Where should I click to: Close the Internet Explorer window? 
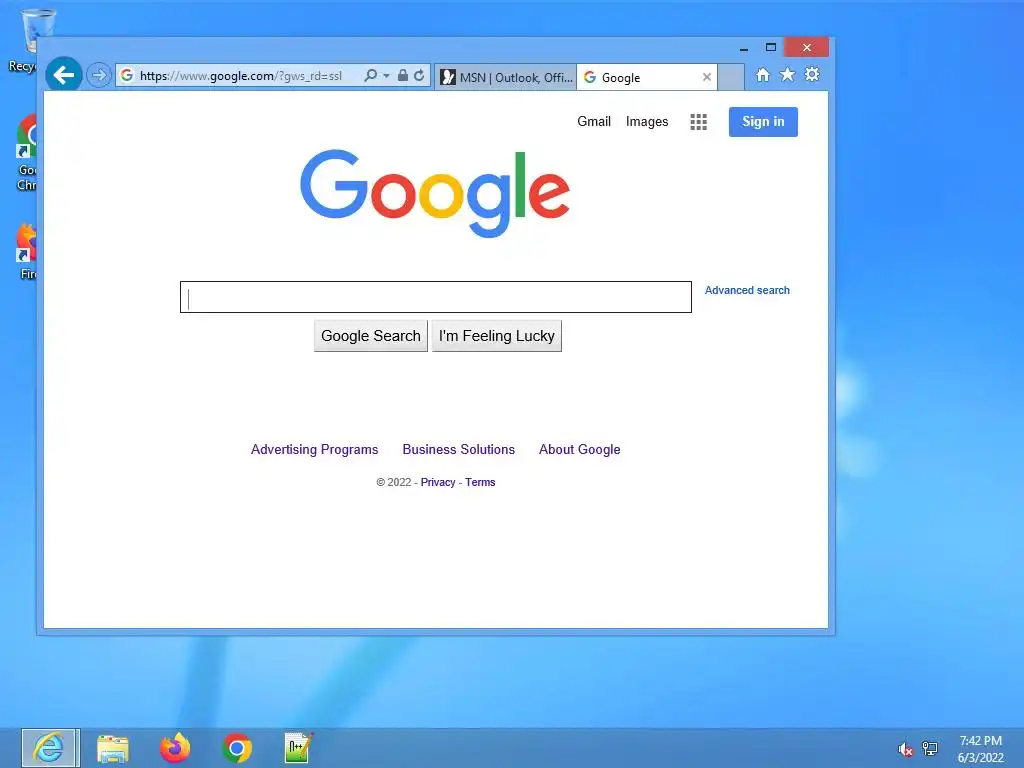807,48
